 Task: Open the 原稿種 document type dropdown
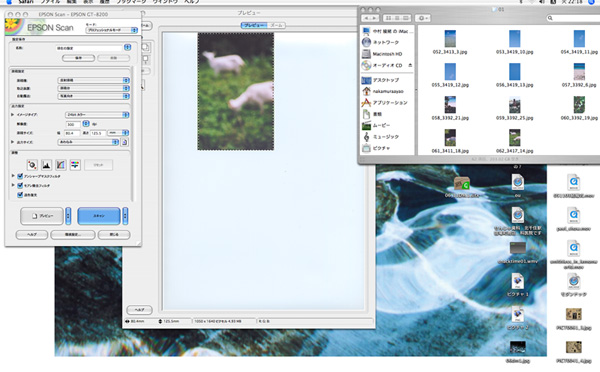pyautogui.click(x=93, y=80)
